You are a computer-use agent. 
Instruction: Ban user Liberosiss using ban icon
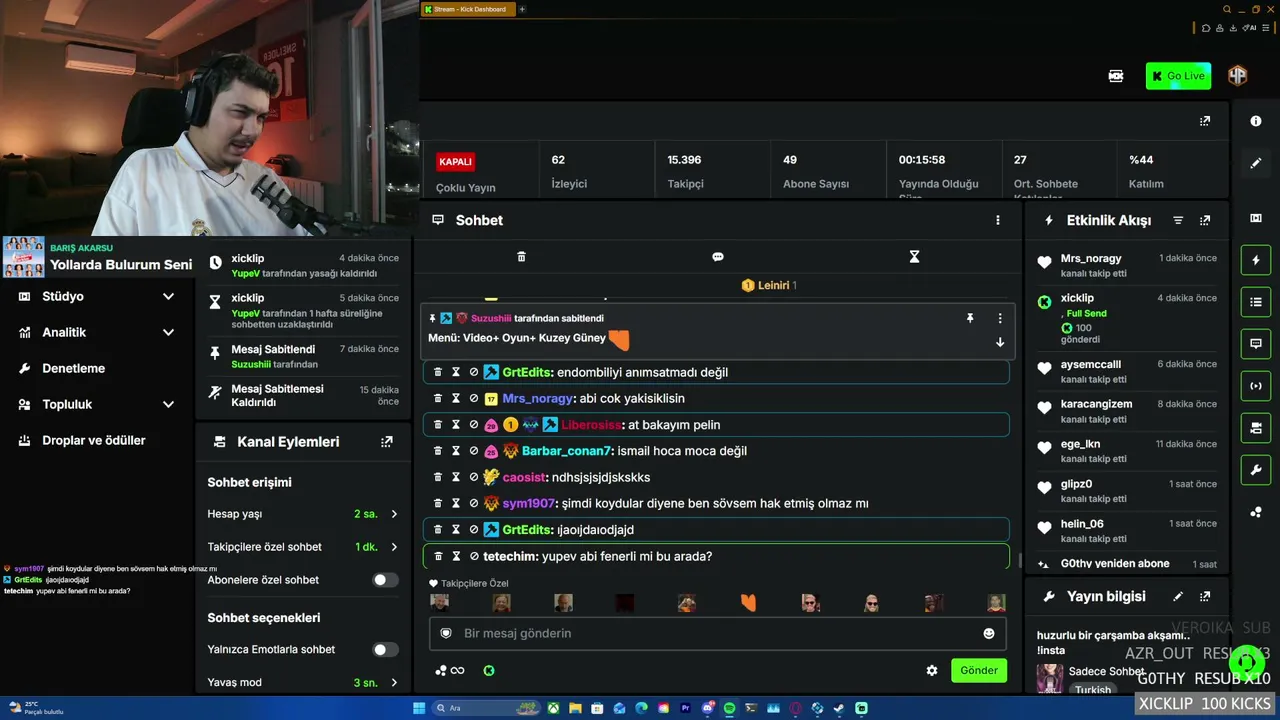pos(474,425)
